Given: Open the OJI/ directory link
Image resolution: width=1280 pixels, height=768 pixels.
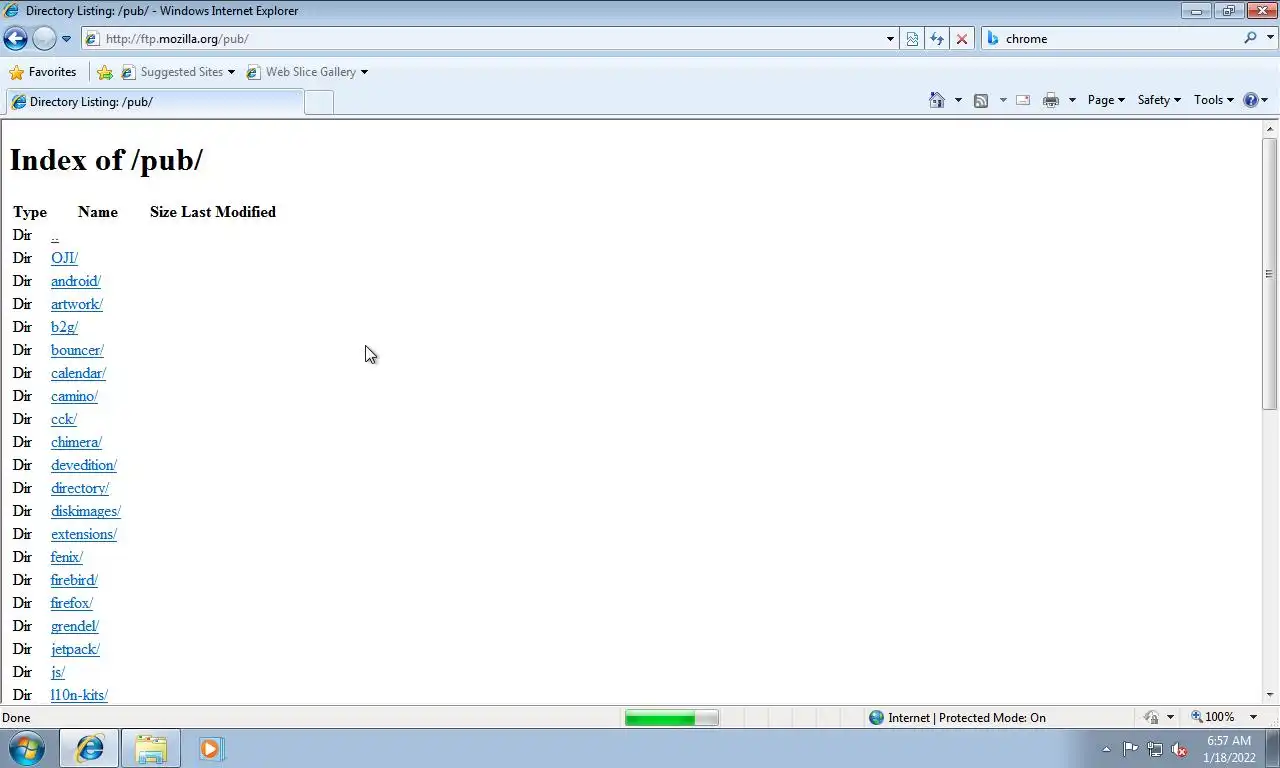Looking at the screenshot, I should point(64,258).
